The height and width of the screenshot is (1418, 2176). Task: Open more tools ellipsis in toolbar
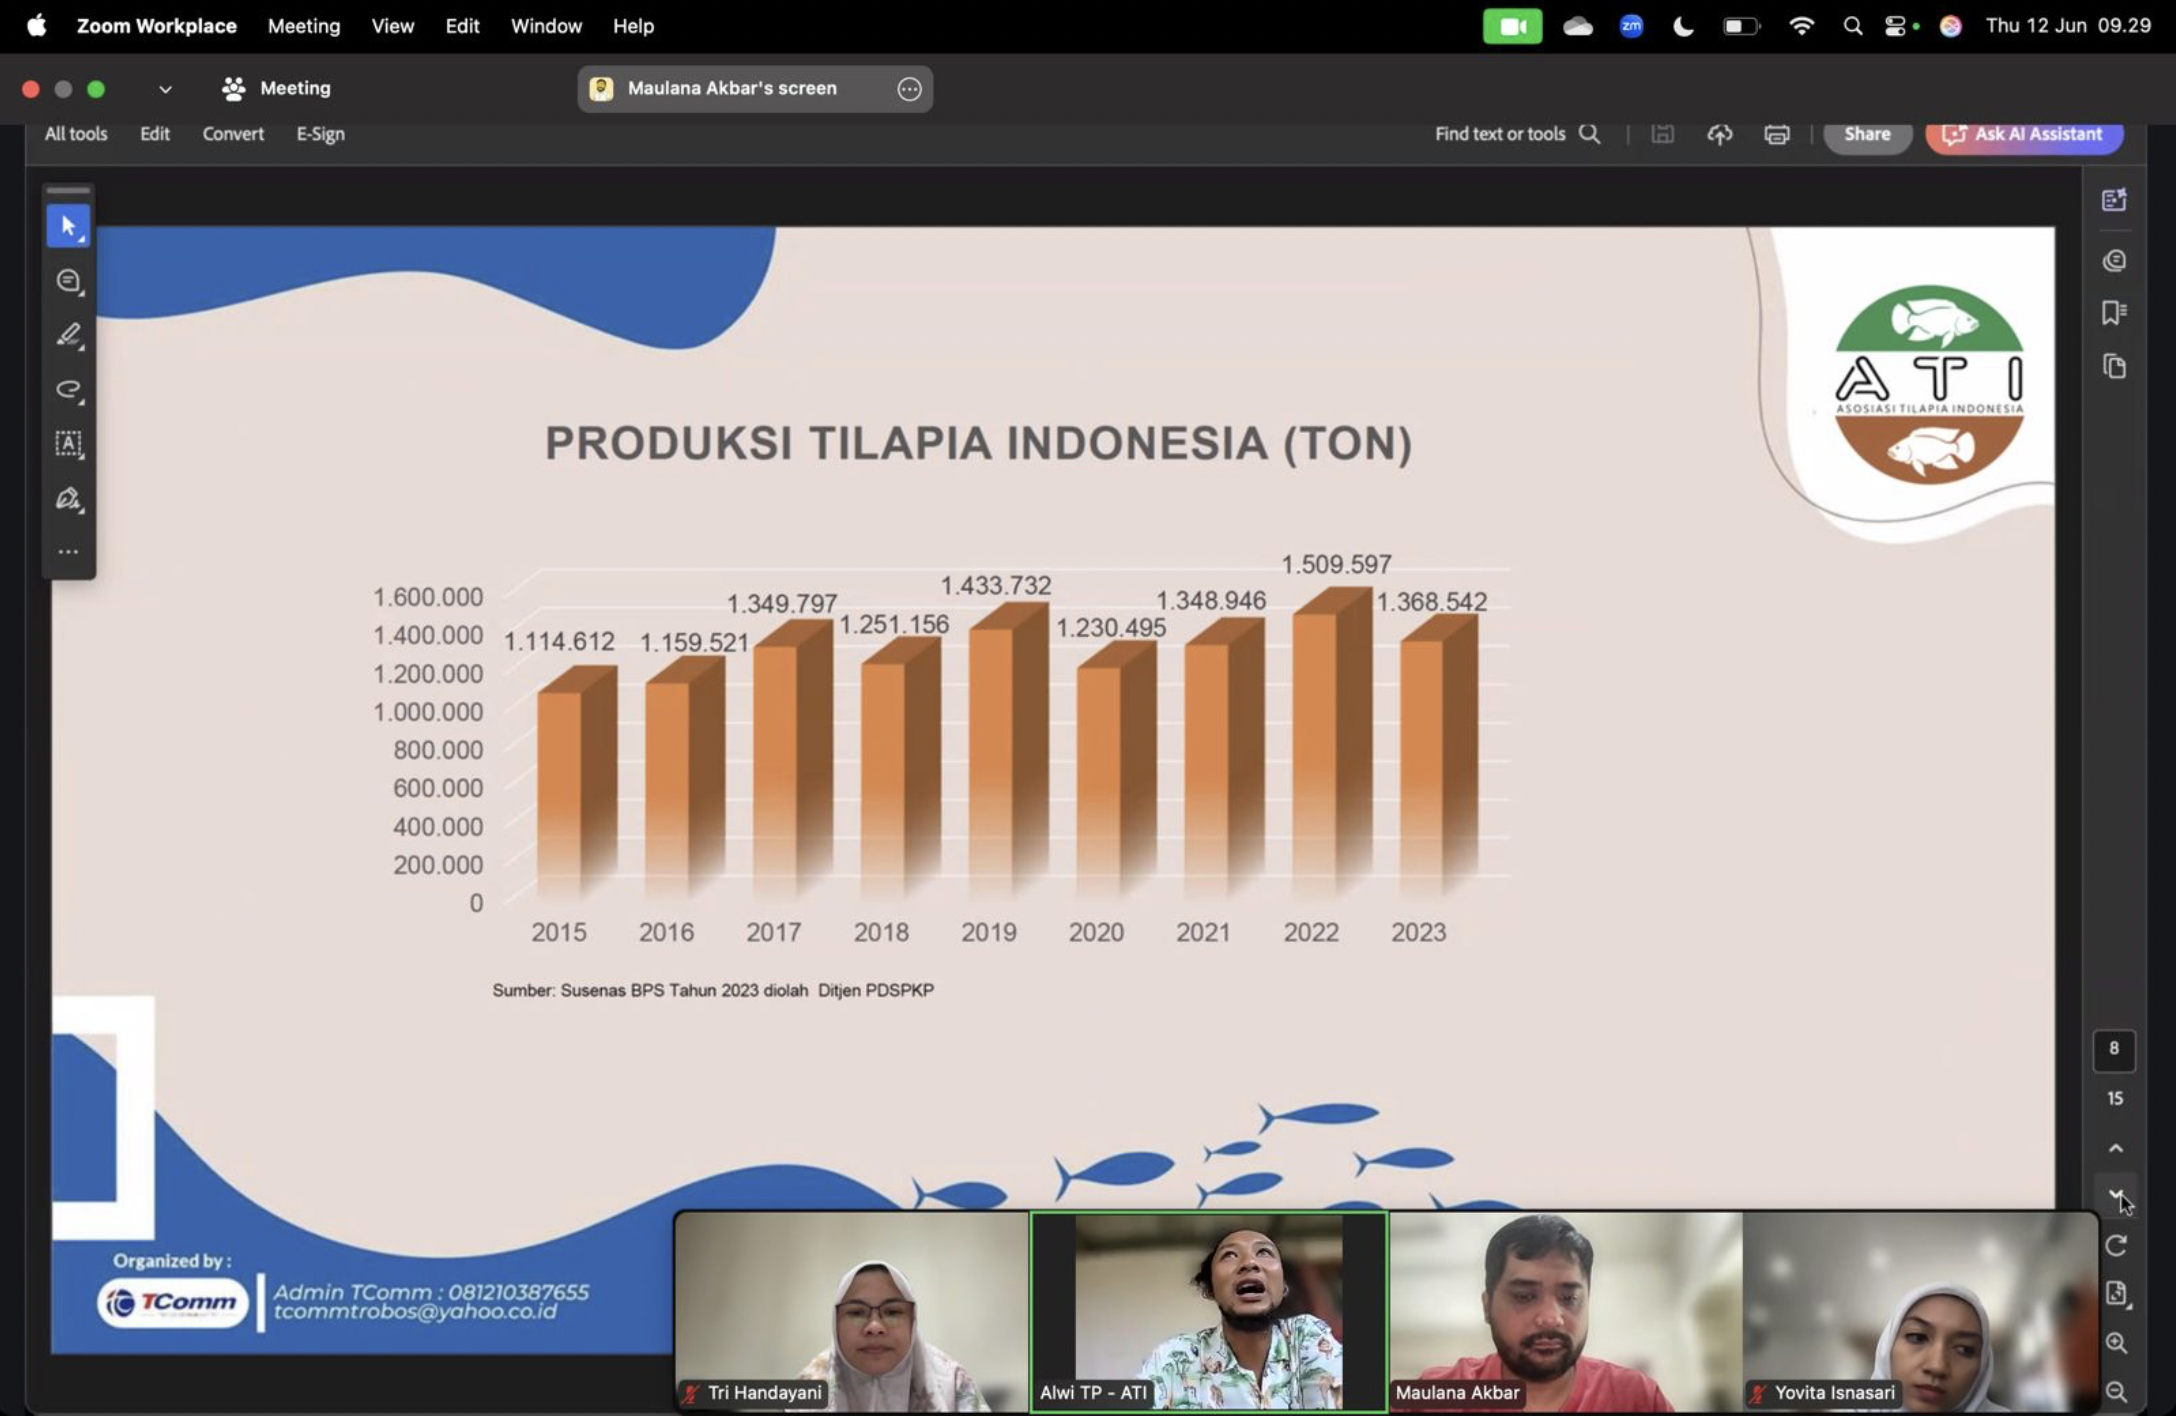click(68, 552)
